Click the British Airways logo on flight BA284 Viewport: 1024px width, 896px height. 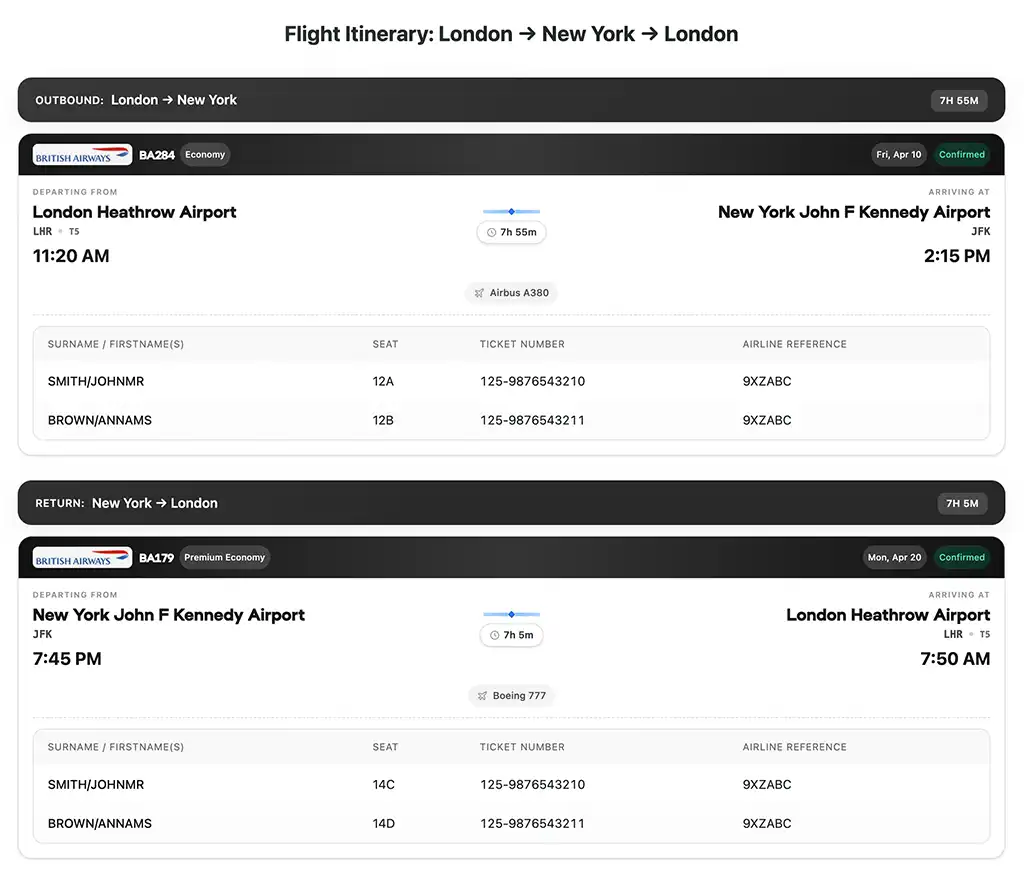point(82,155)
